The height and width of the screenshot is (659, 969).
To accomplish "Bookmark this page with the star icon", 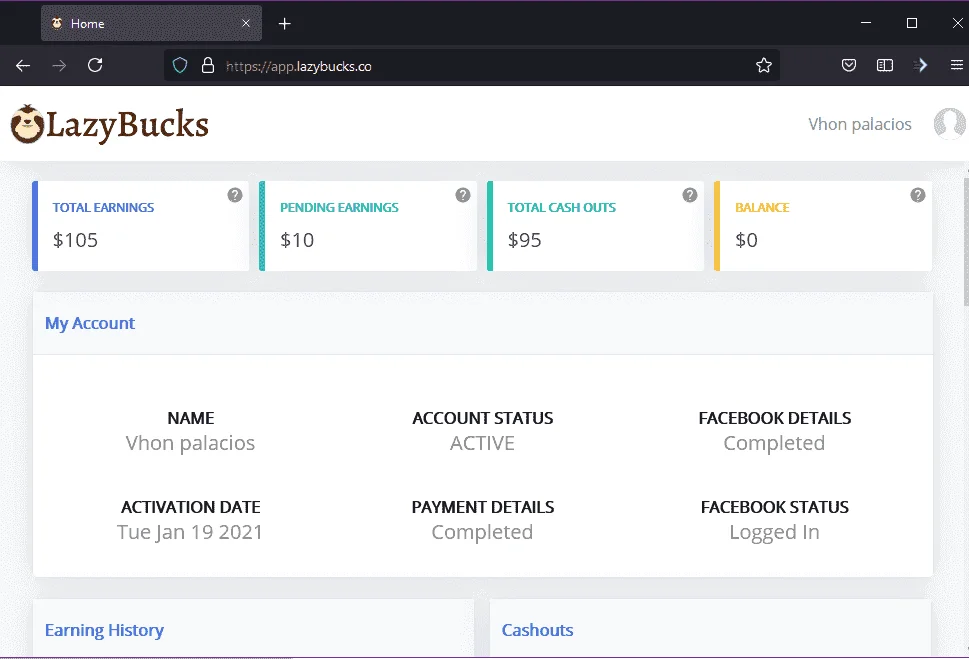I will [x=764, y=66].
